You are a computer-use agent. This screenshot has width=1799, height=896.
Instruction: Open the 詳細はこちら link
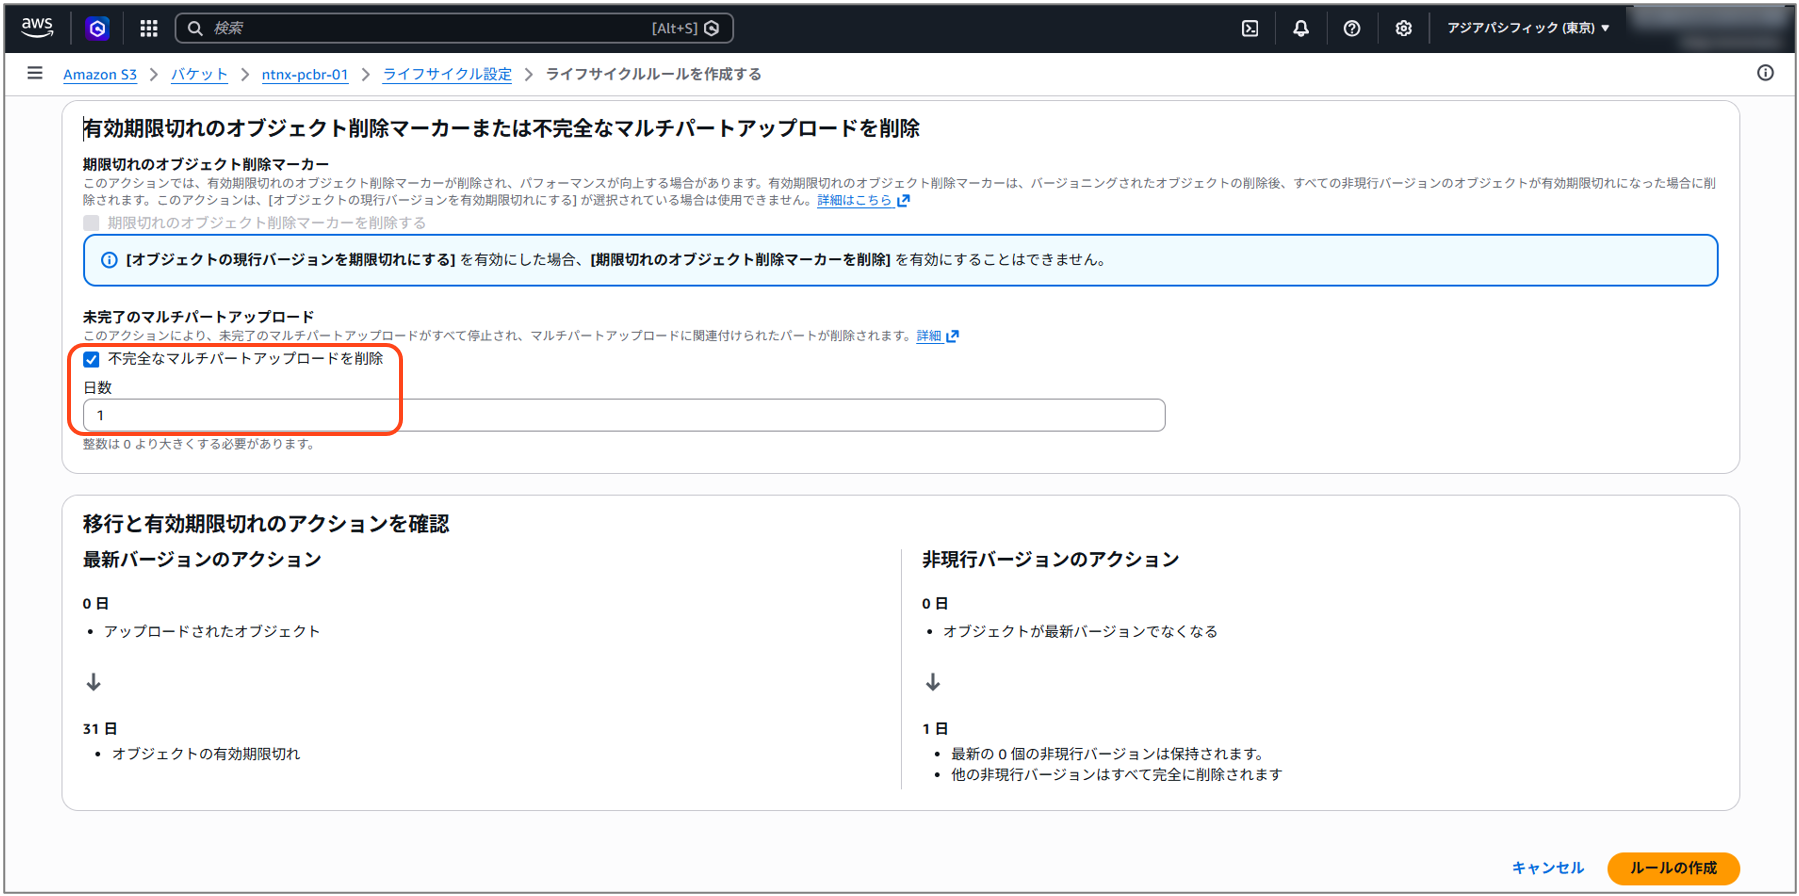[854, 200]
